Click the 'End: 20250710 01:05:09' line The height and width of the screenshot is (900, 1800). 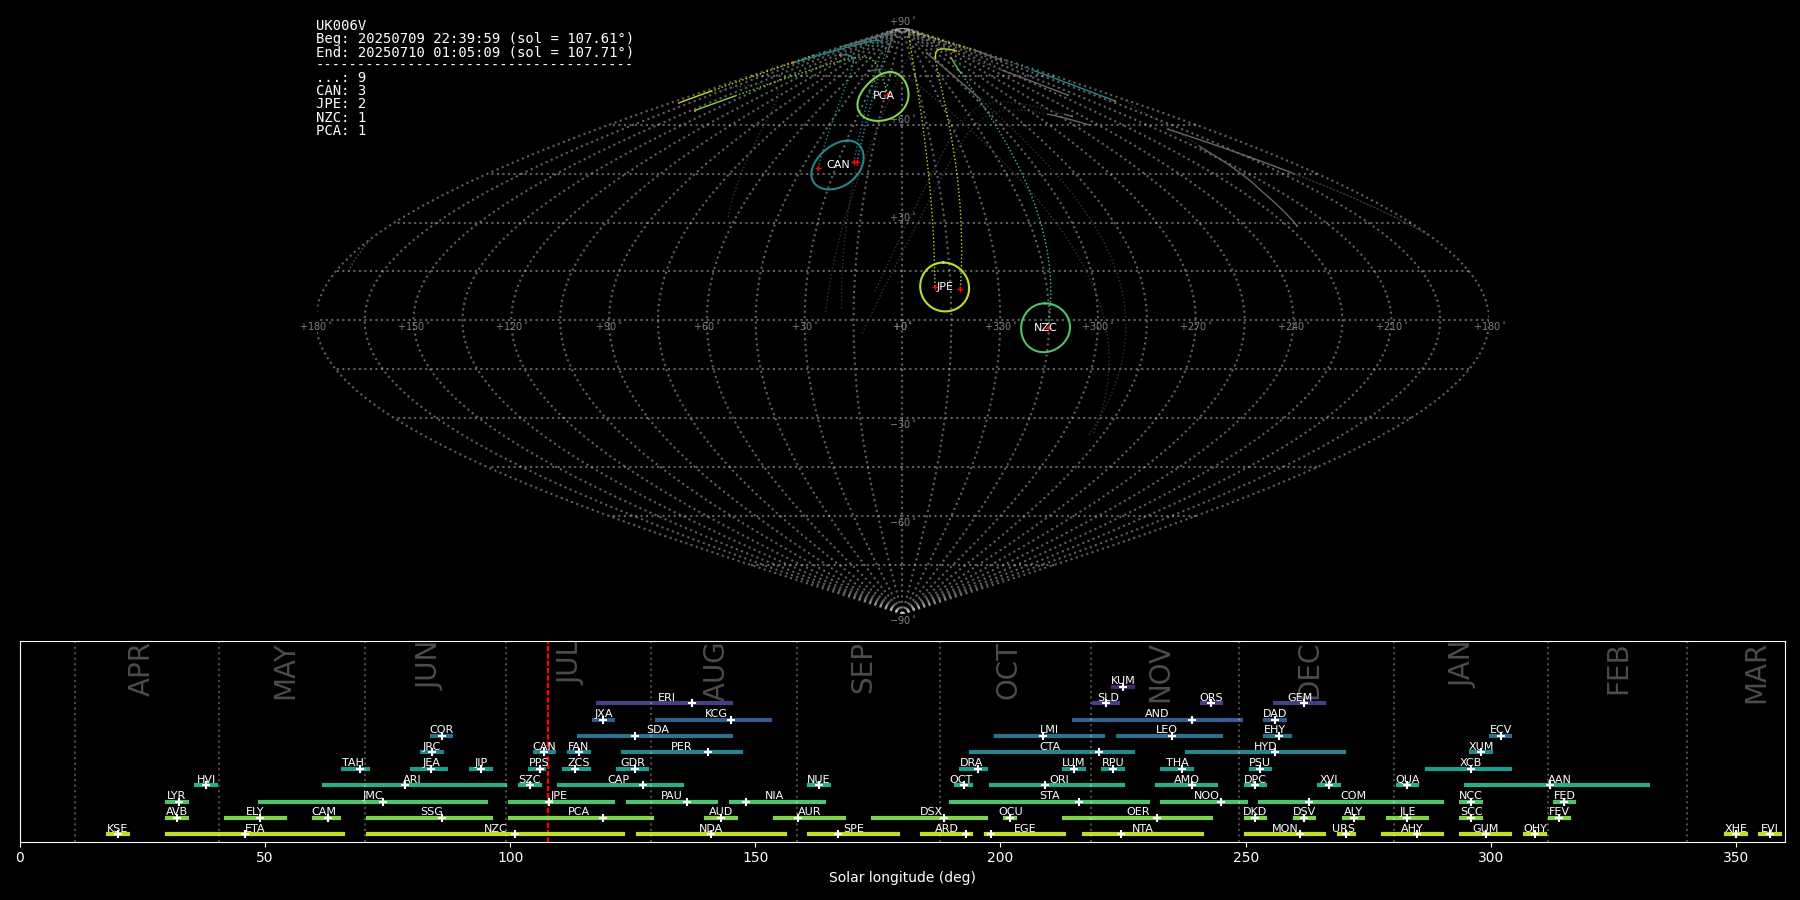click(x=475, y=52)
